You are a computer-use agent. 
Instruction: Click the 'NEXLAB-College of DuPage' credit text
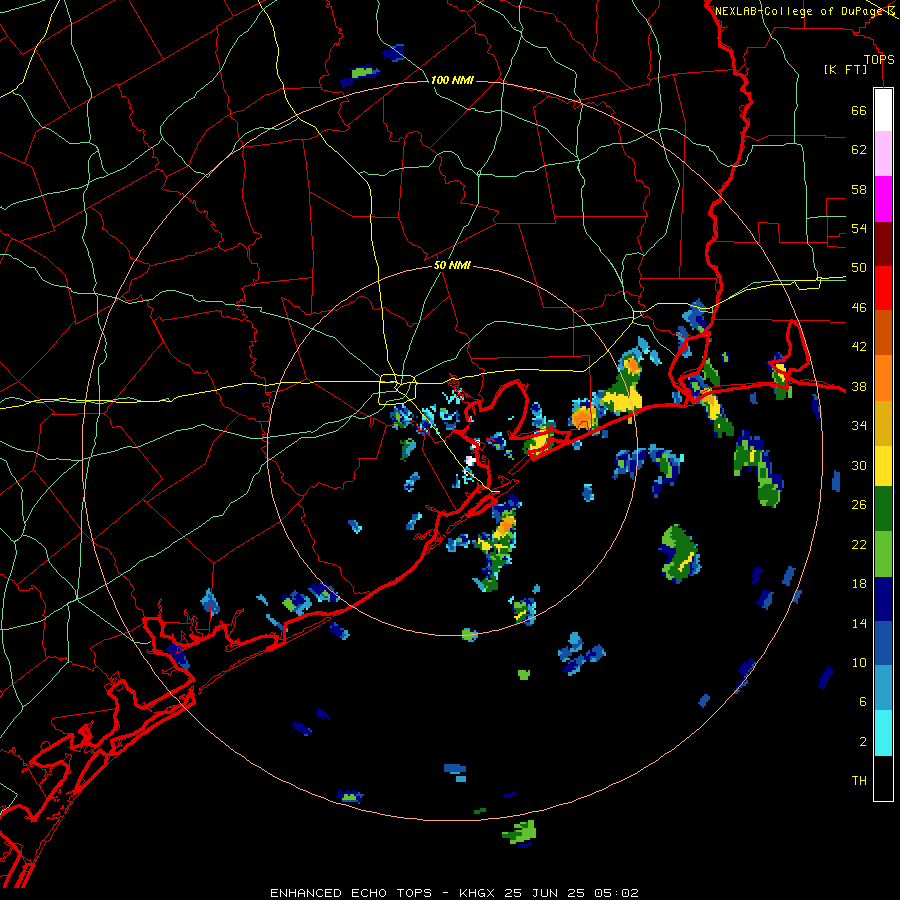(x=799, y=11)
